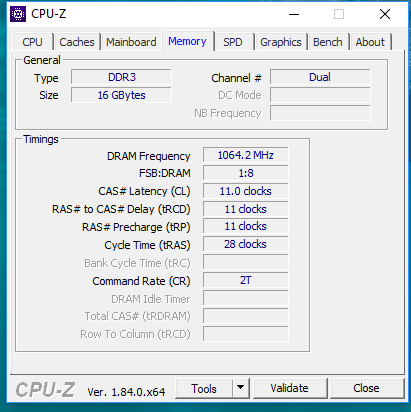Click the tRCD value field of 11 clocks
Viewport: 411px width, 412px height.
(246, 209)
